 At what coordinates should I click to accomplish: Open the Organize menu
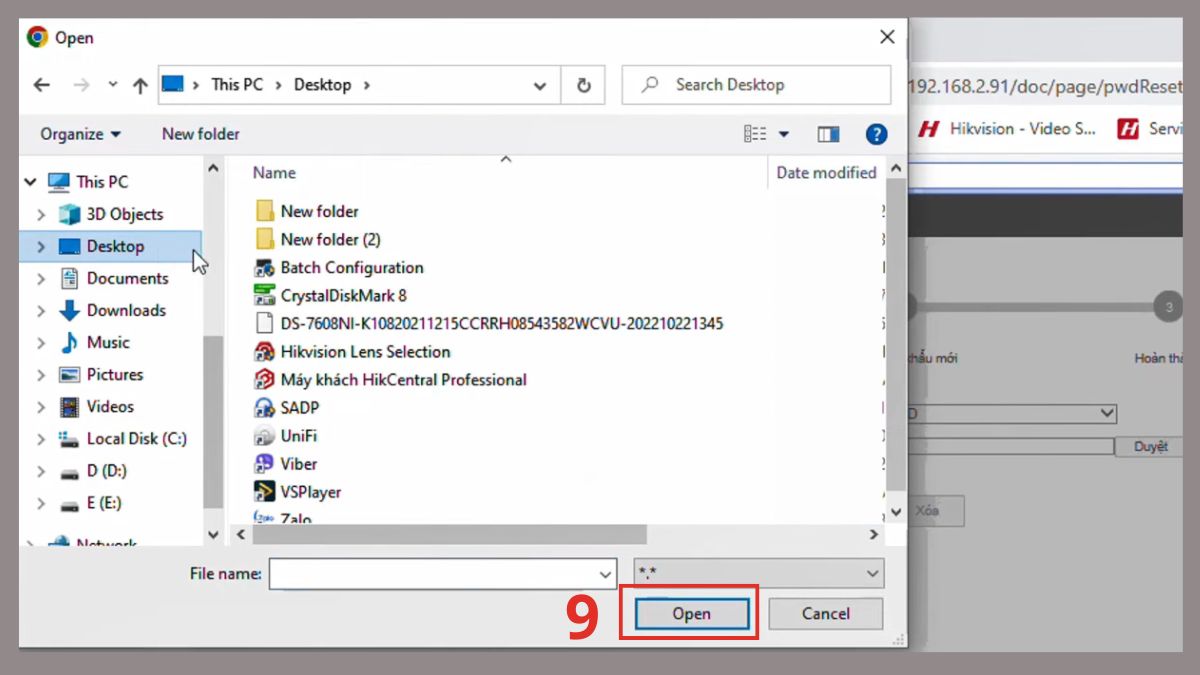tap(80, 134)
